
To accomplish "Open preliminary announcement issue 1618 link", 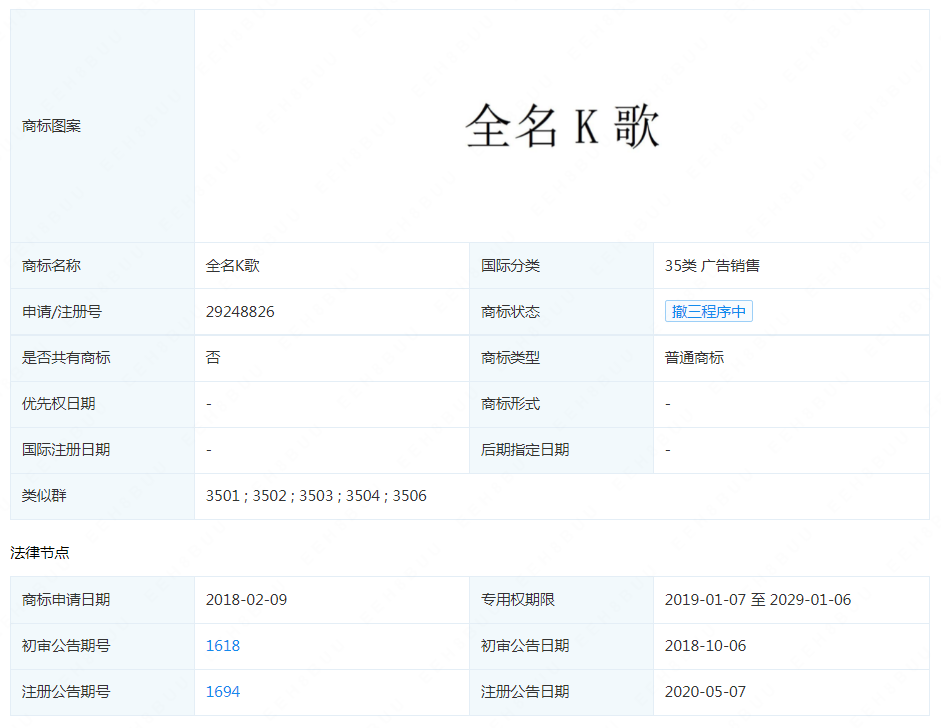I will point(223,646).
